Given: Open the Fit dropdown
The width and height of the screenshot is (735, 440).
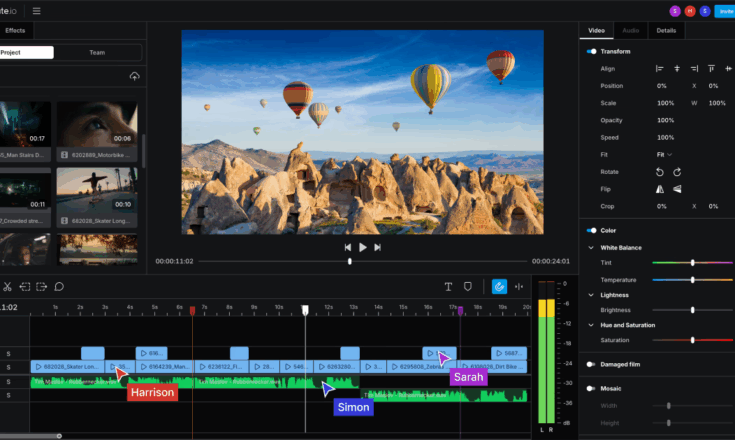Looking at the screenshot, I should (x=664, y=155).
